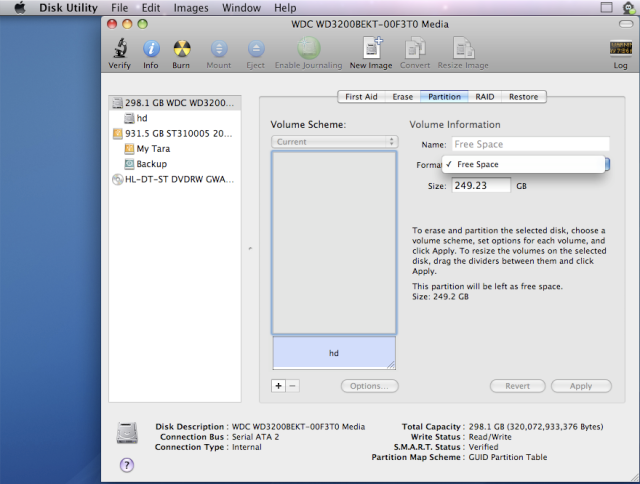The width and height of the screenshot is (640, 484).
Task: Click the Burn disc icon
Action: [182, 49]
